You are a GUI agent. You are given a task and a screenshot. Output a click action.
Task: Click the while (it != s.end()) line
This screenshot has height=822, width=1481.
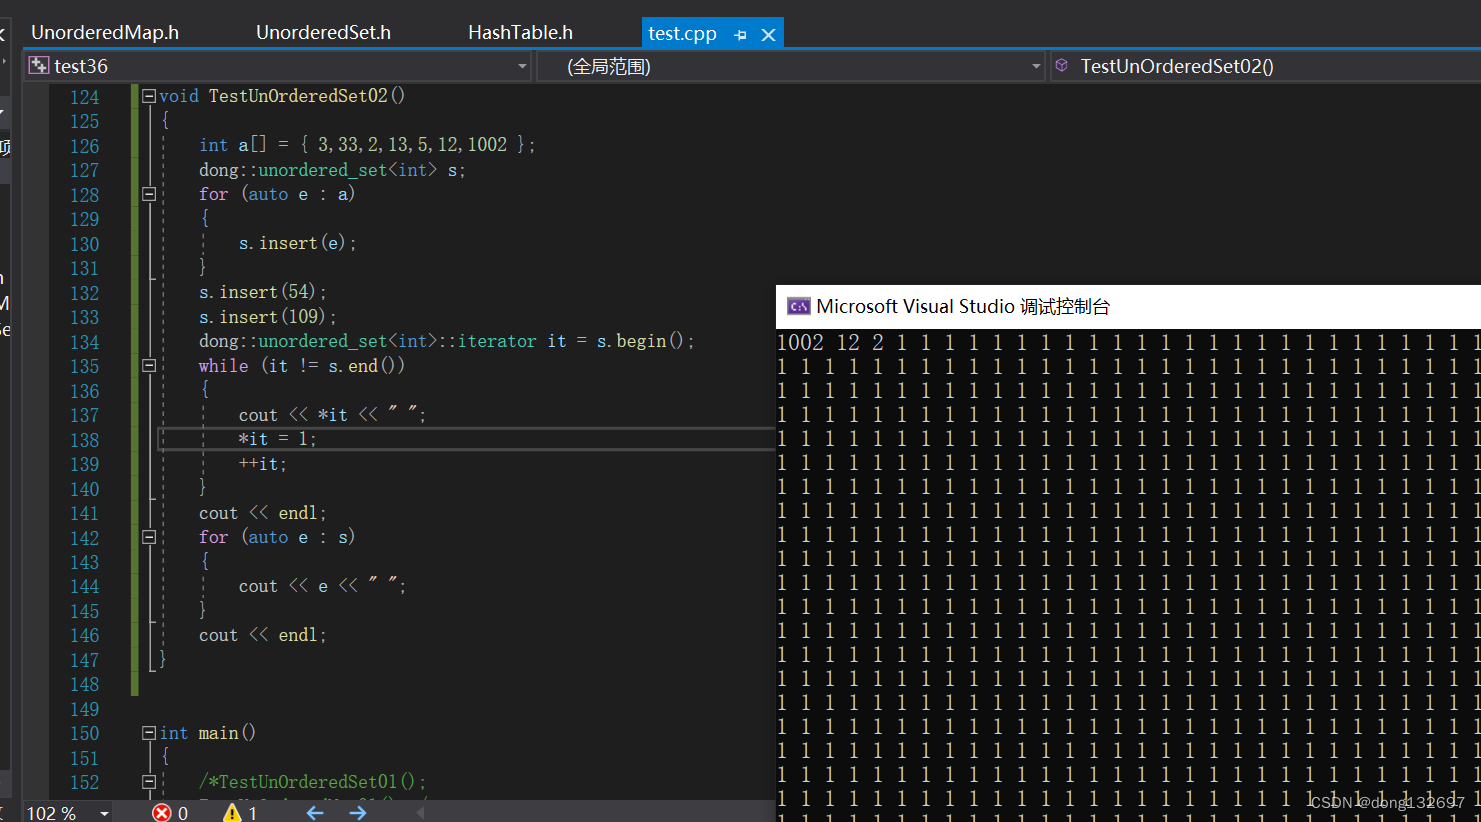(302, 366)
